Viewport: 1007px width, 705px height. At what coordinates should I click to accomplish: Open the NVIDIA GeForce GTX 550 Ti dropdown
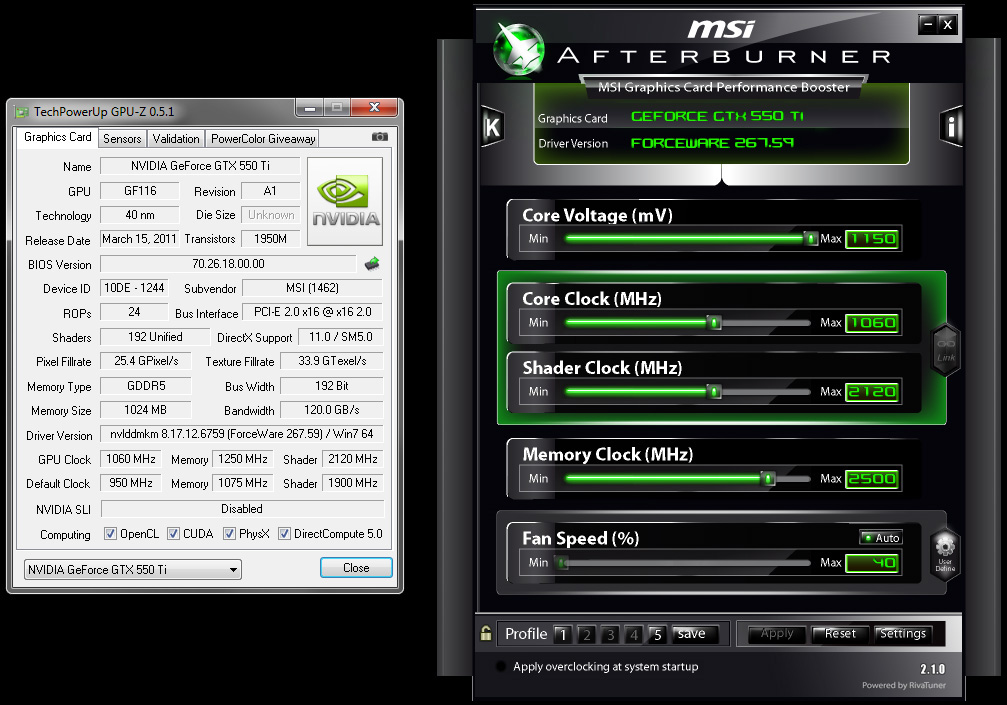[132, 570]
